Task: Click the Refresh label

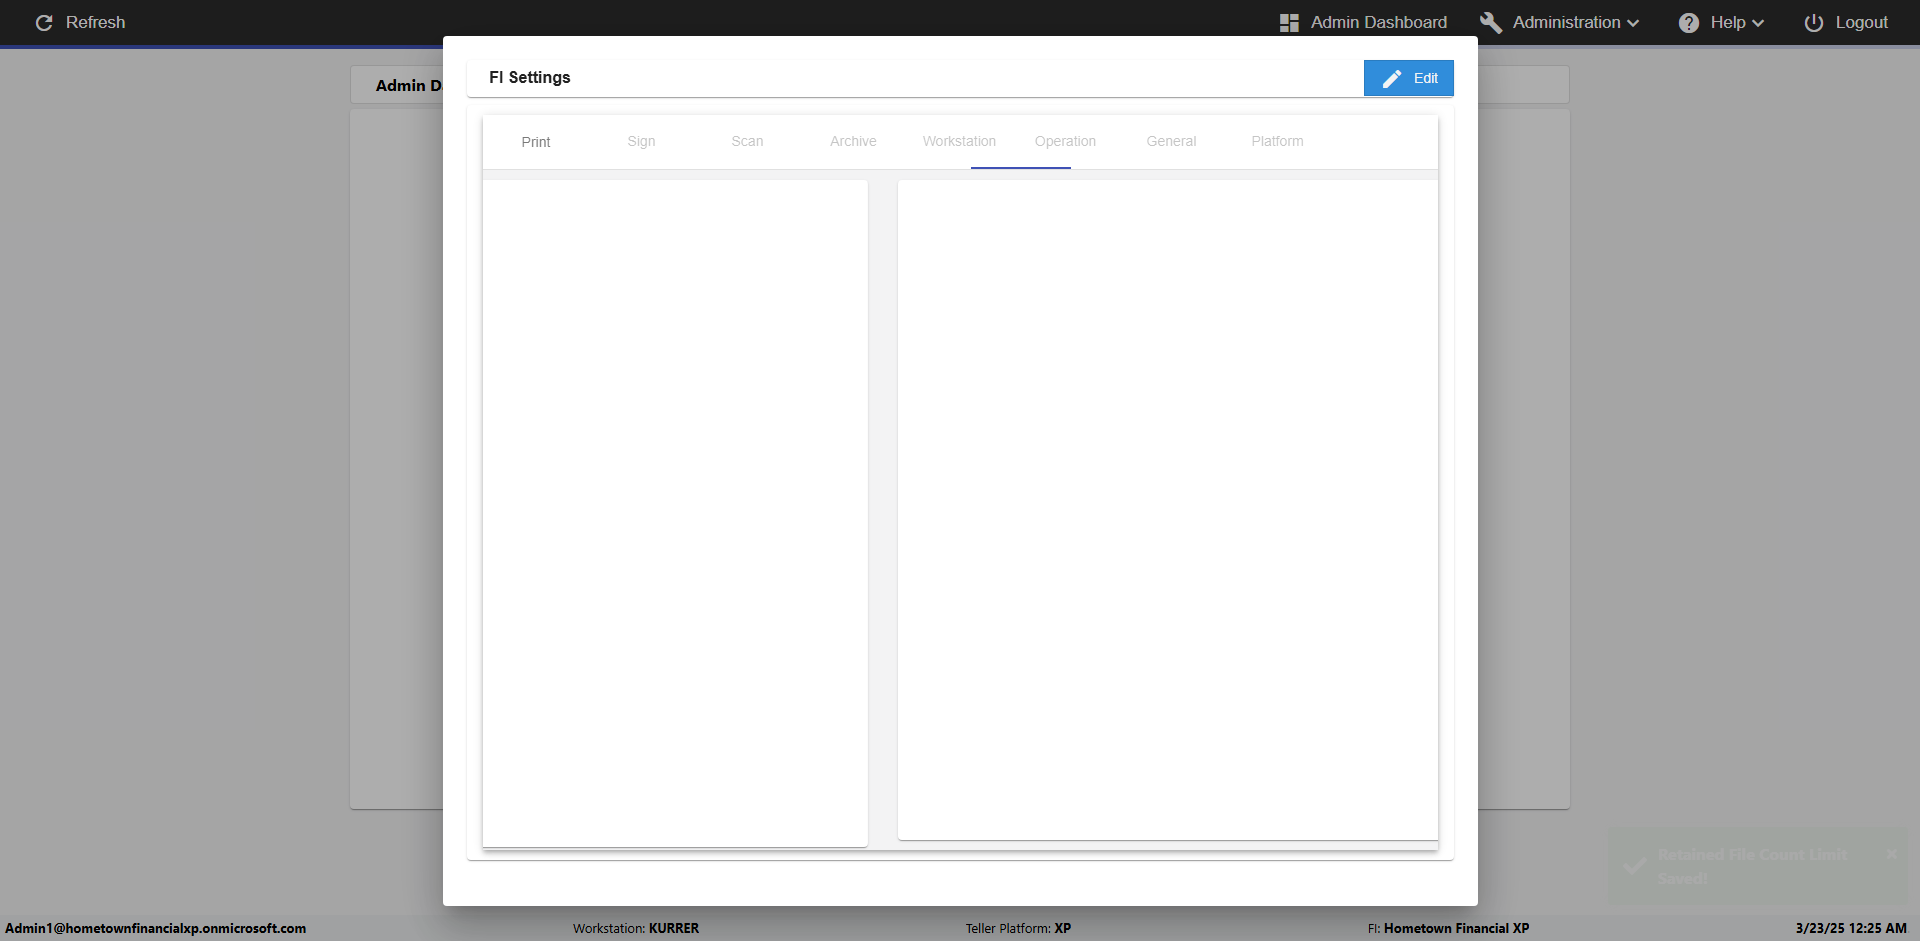Action: click(x=95, y=22)
